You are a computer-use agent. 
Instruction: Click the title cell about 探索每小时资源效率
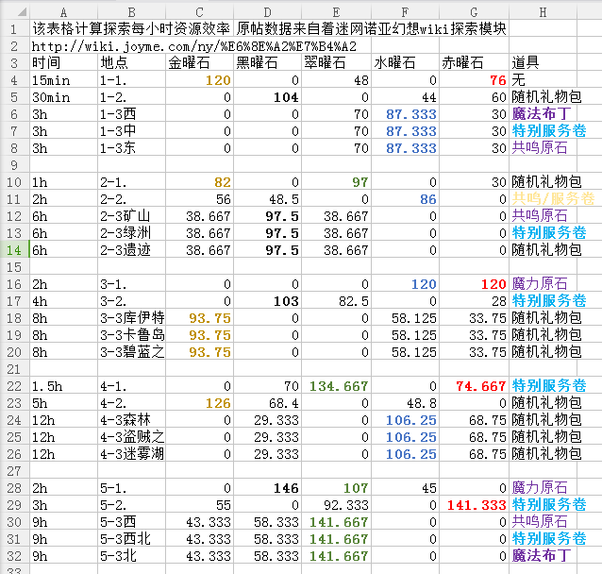[131, 29]
